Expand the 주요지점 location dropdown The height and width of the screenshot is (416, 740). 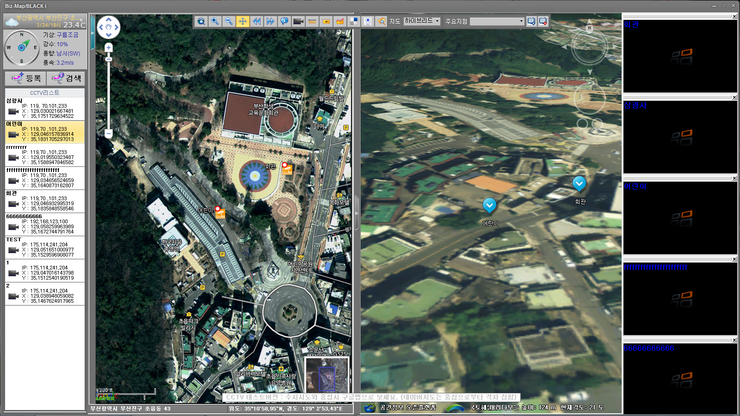point(524,21)
